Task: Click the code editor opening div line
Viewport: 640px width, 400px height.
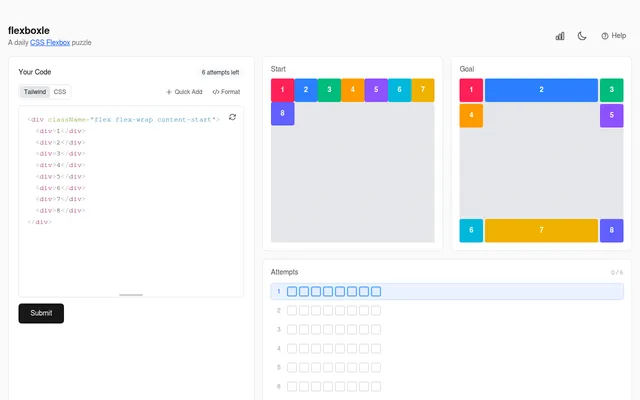Action: click(124, 120)
